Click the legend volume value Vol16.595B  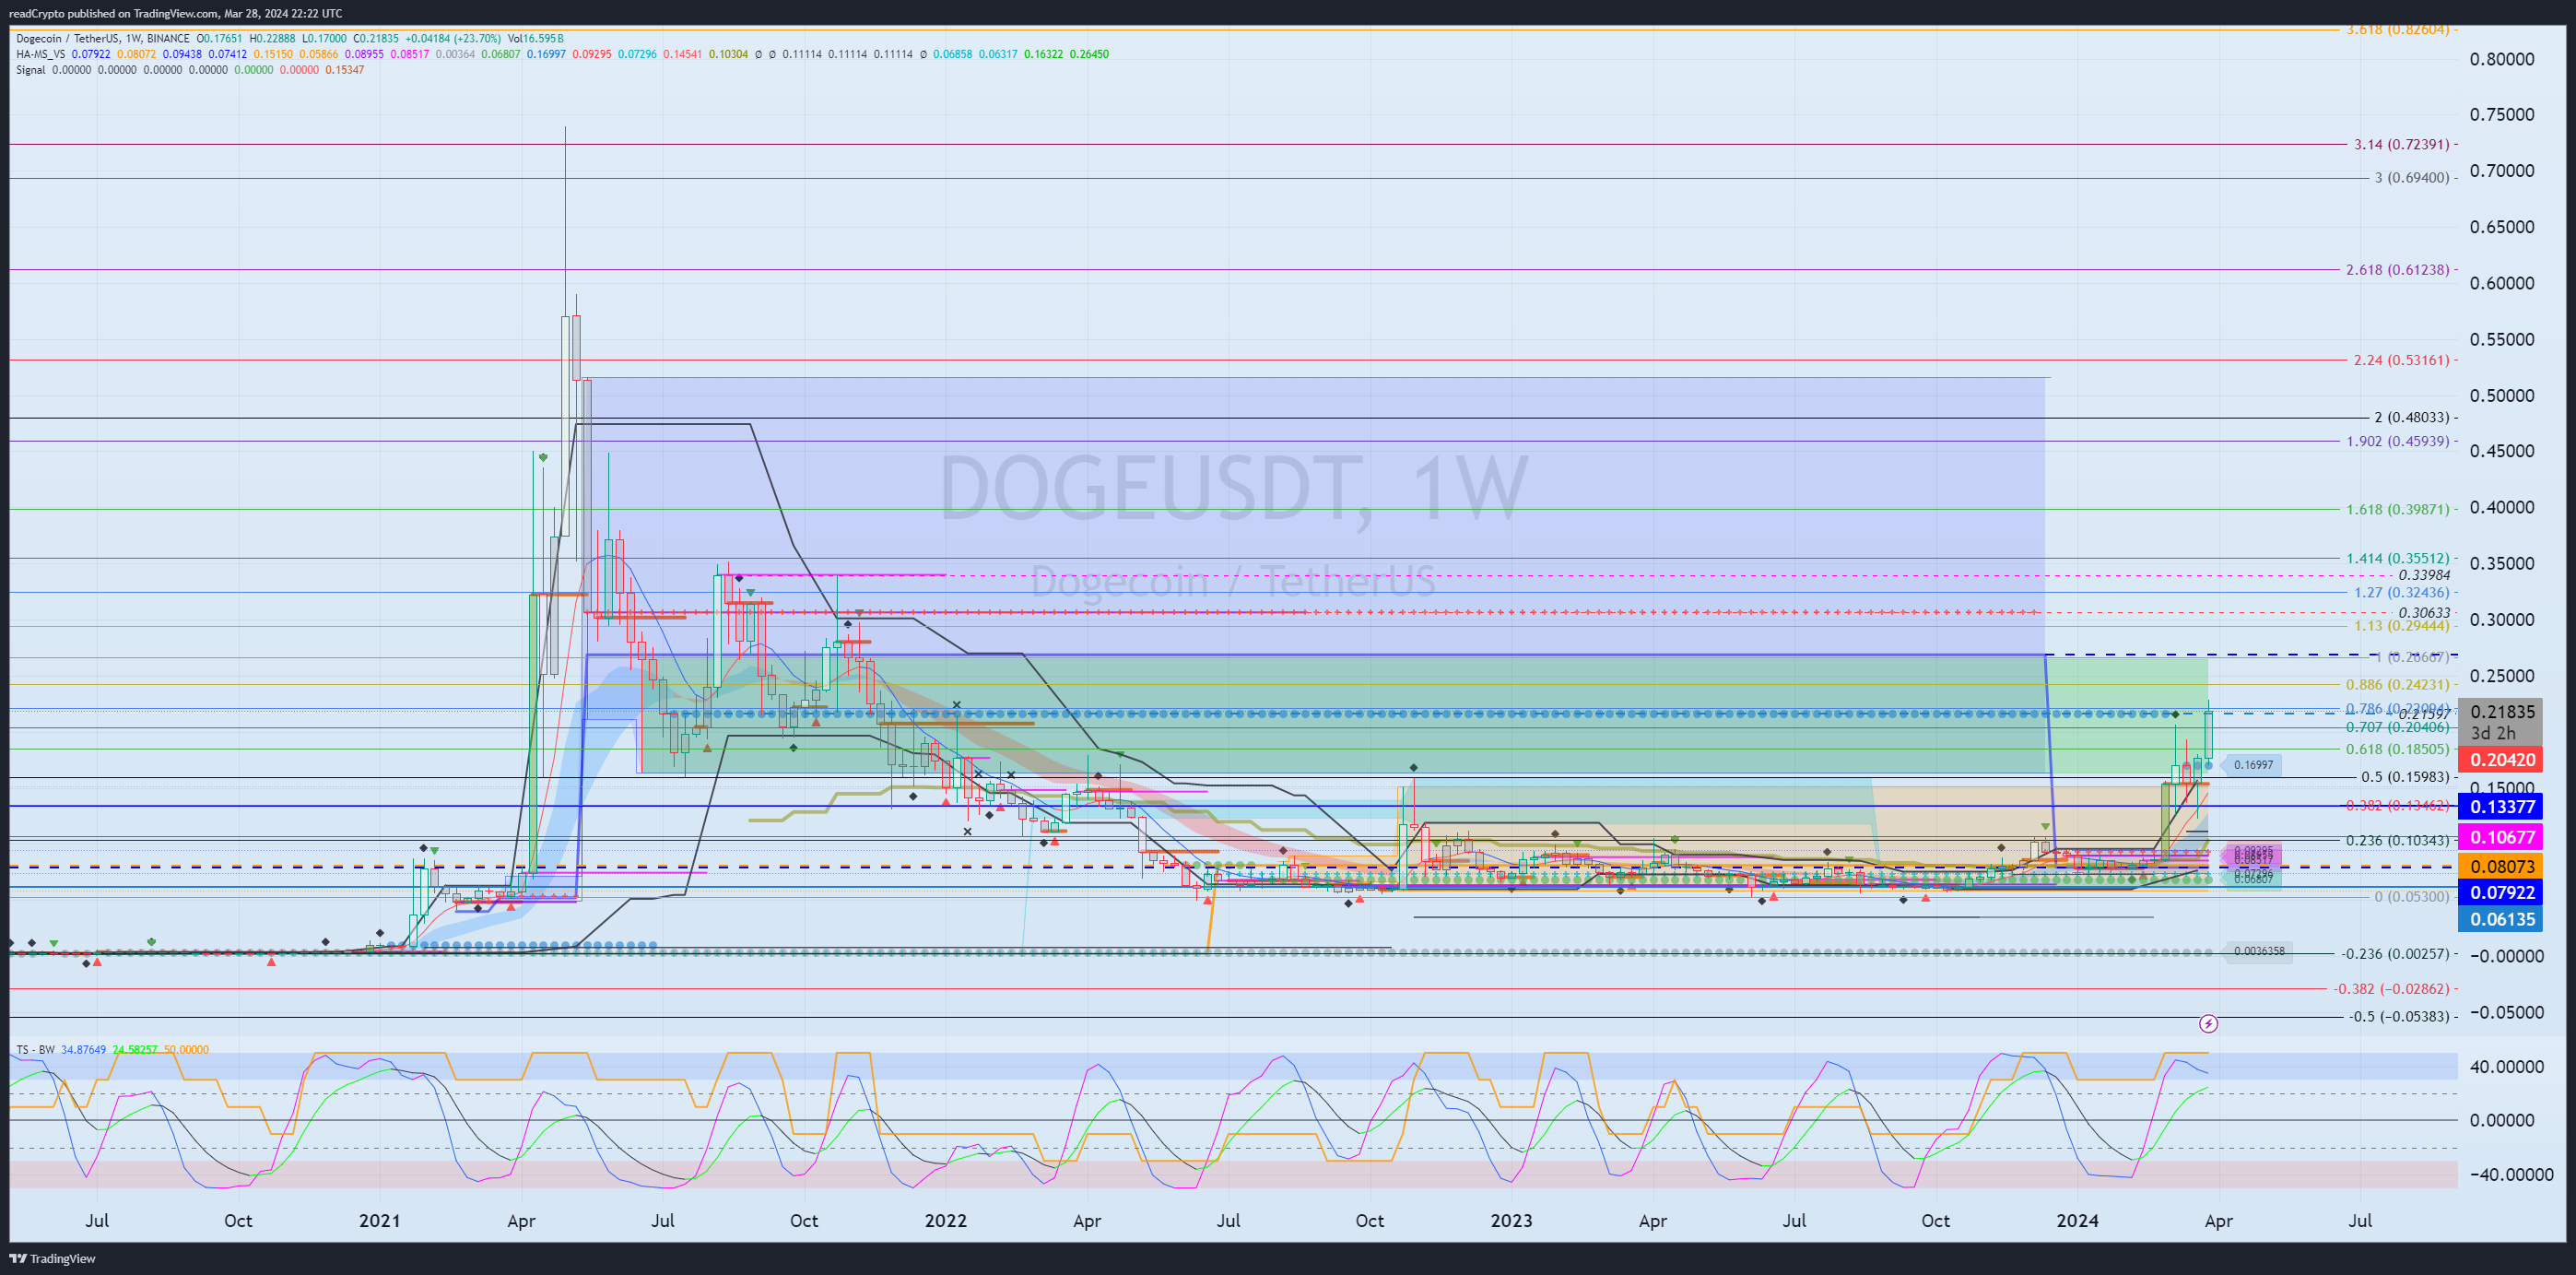tap(535, 38)
